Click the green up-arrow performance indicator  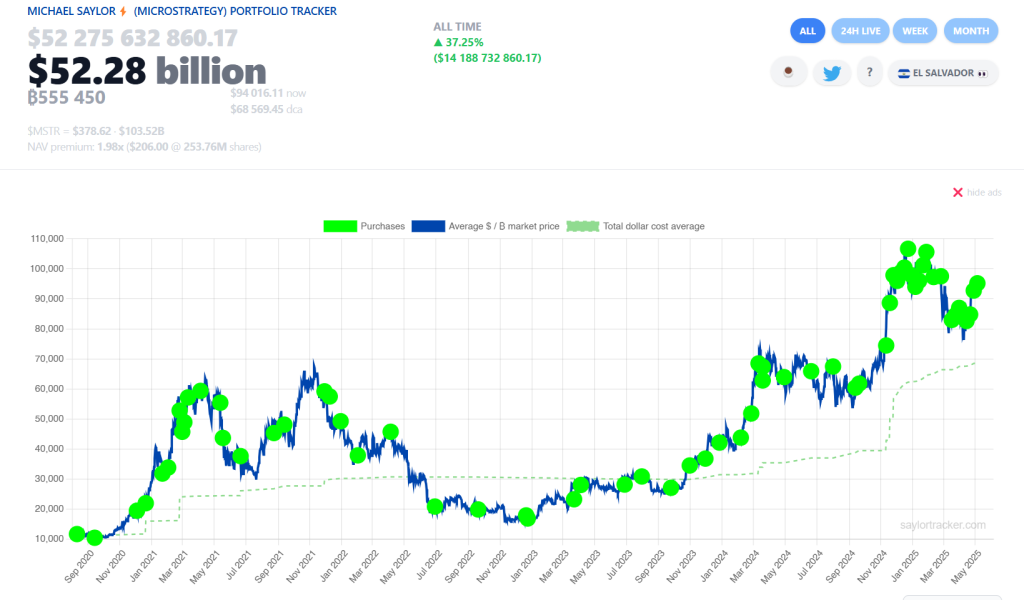click(x=437, y=42)
